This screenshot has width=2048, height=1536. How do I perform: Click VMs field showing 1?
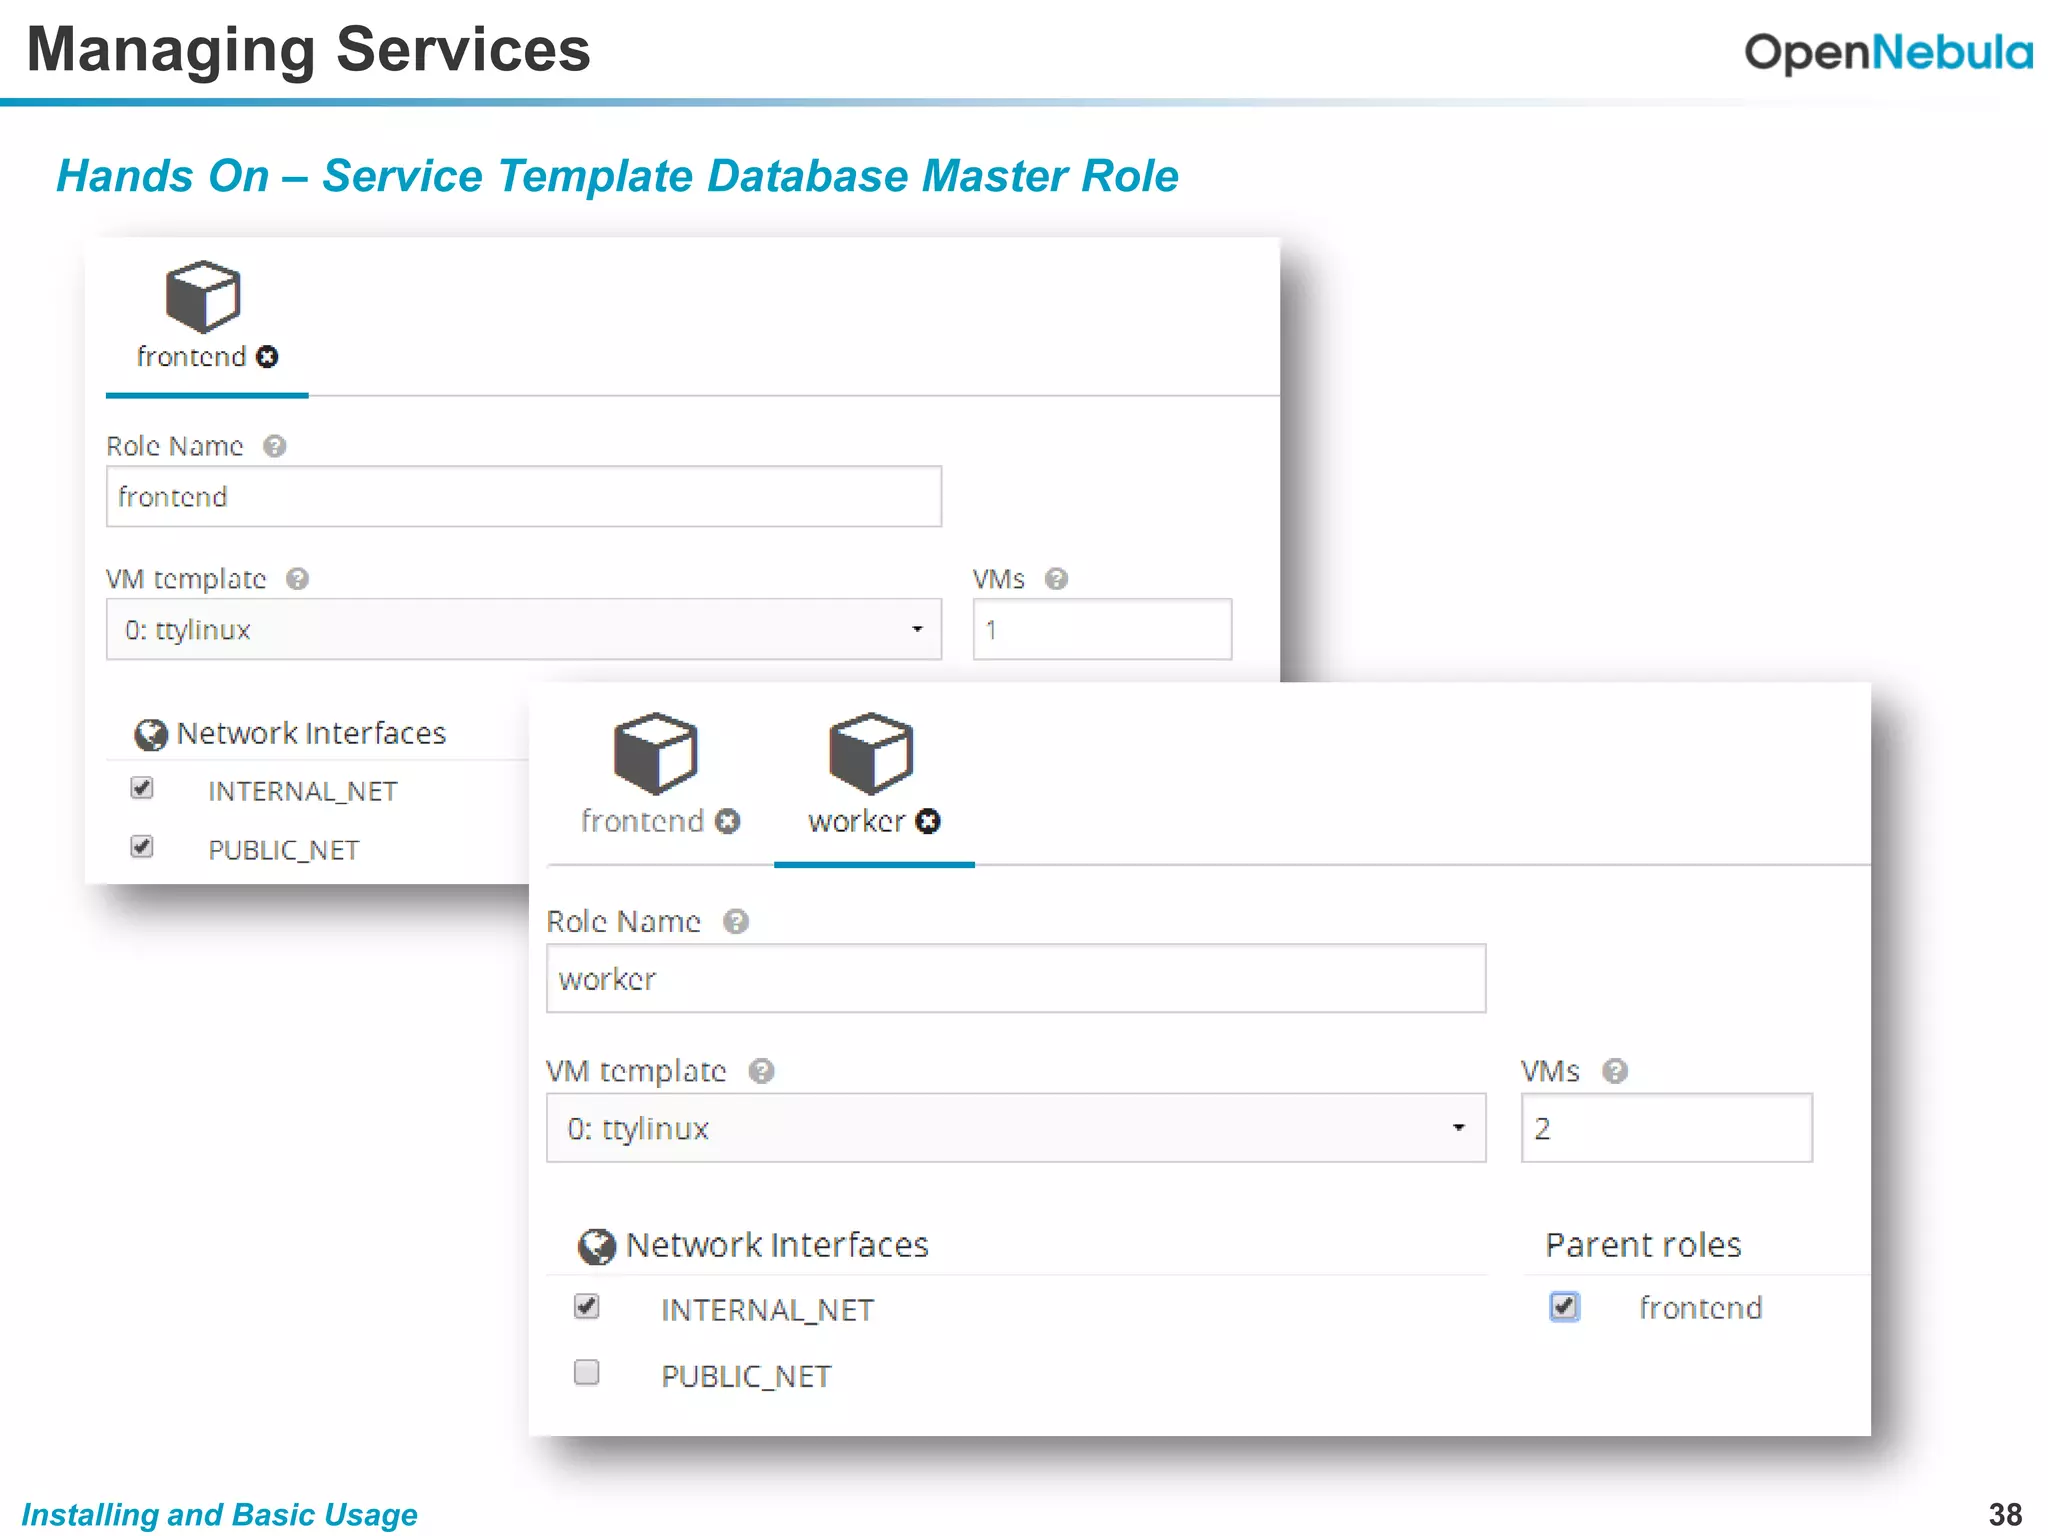(1102, 629)
